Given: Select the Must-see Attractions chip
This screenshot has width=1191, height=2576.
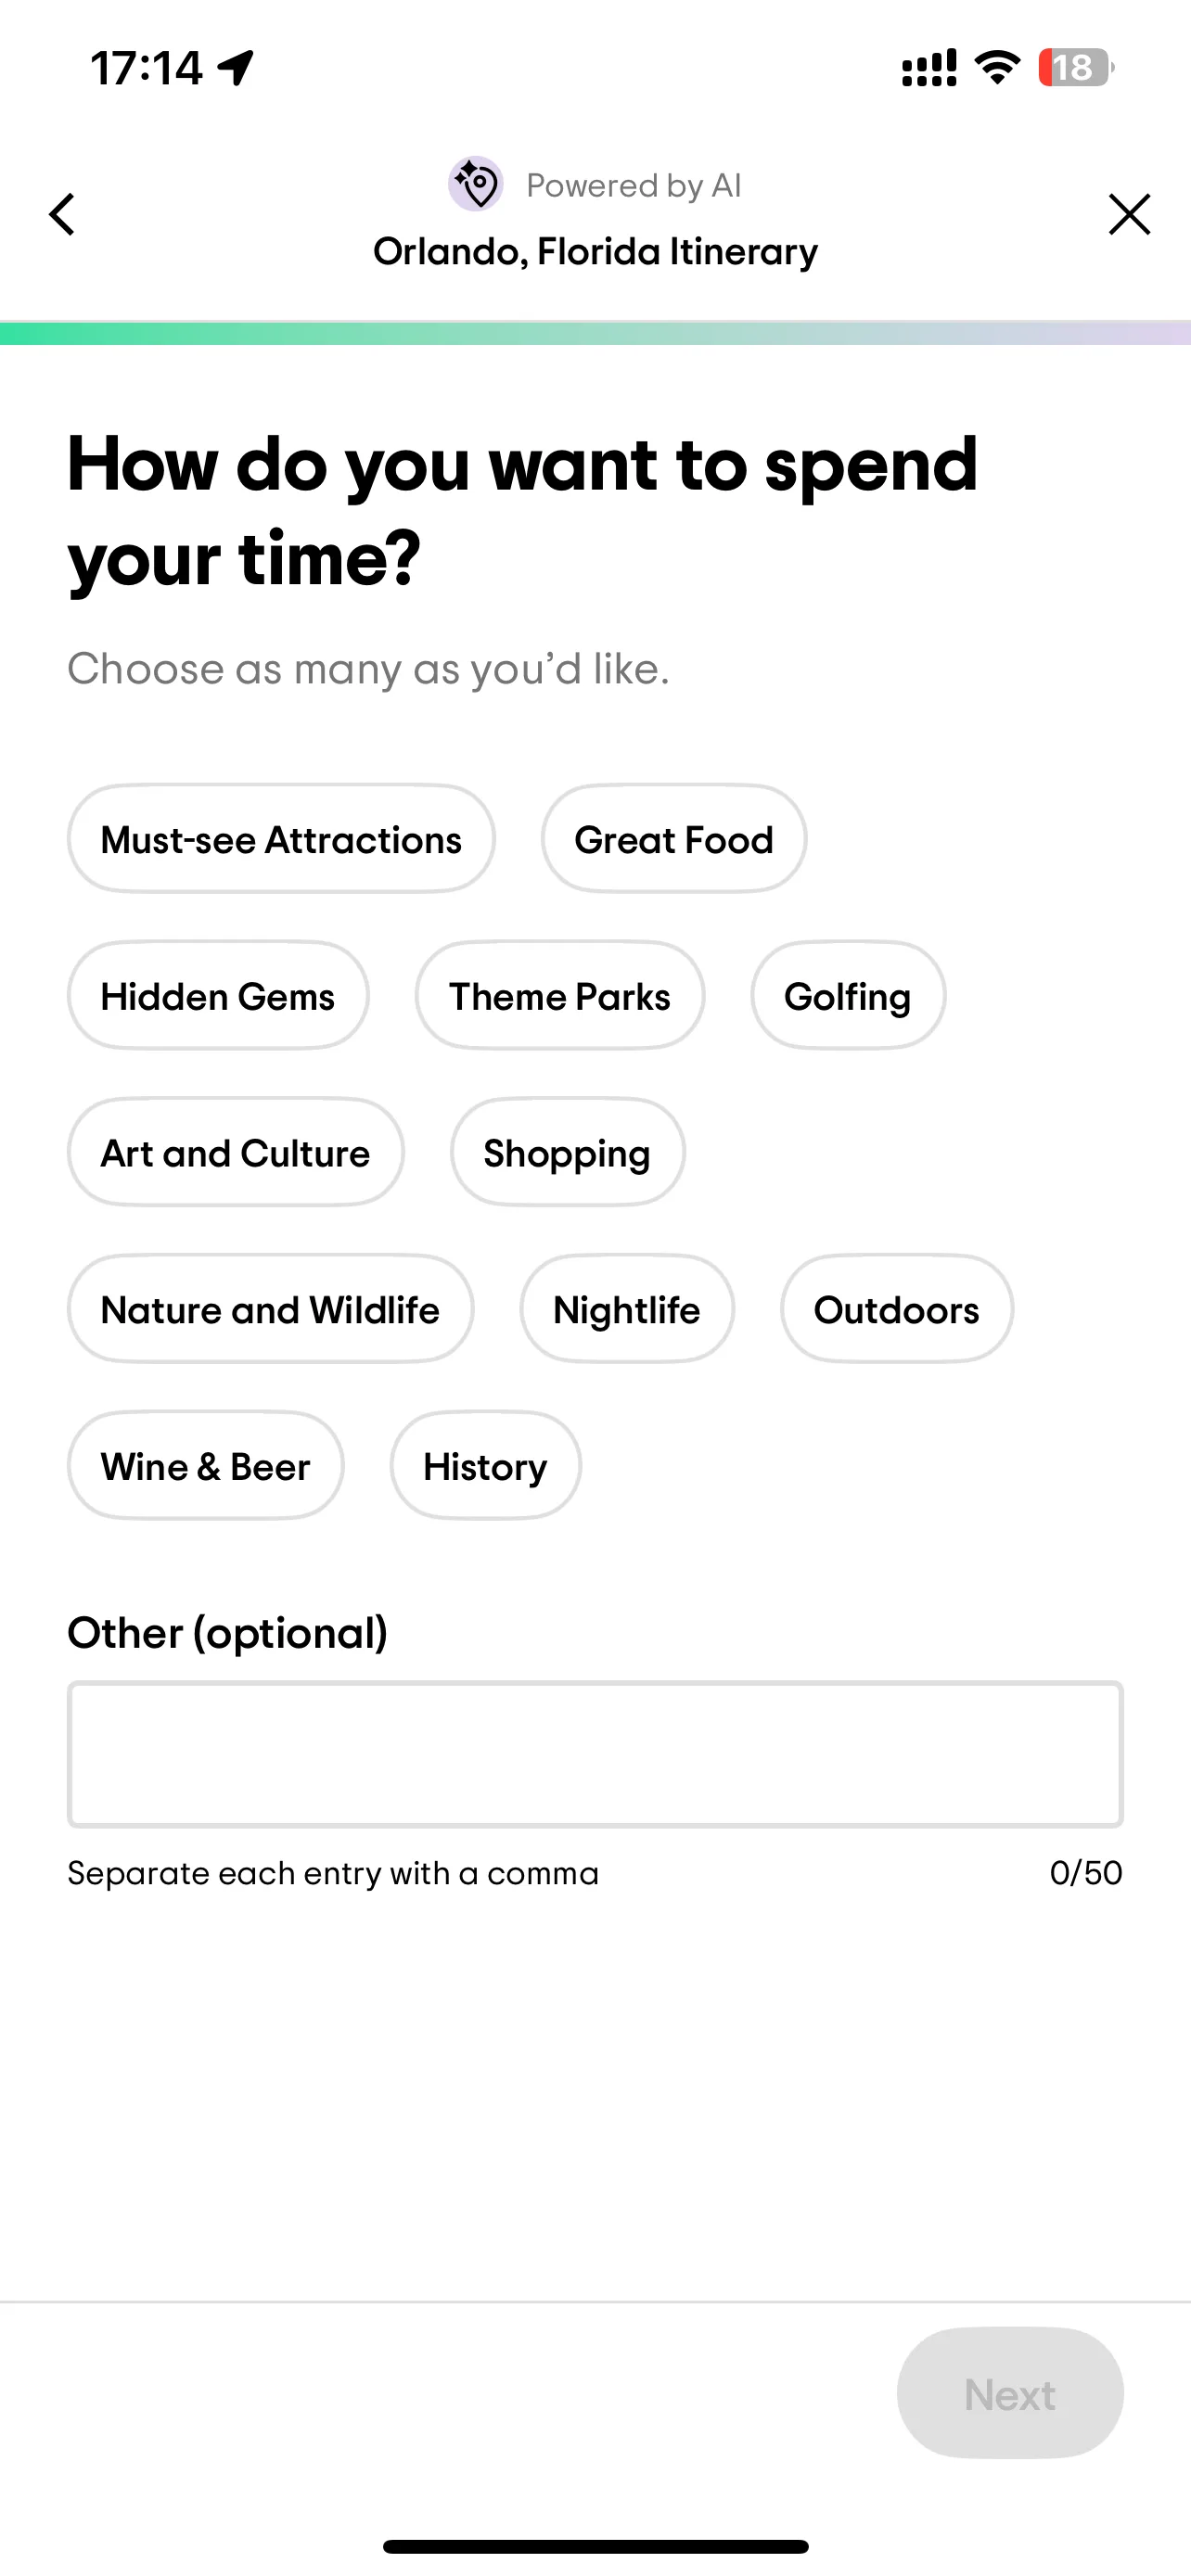Looking at the screenshot, I should click(x=281, y=838).
